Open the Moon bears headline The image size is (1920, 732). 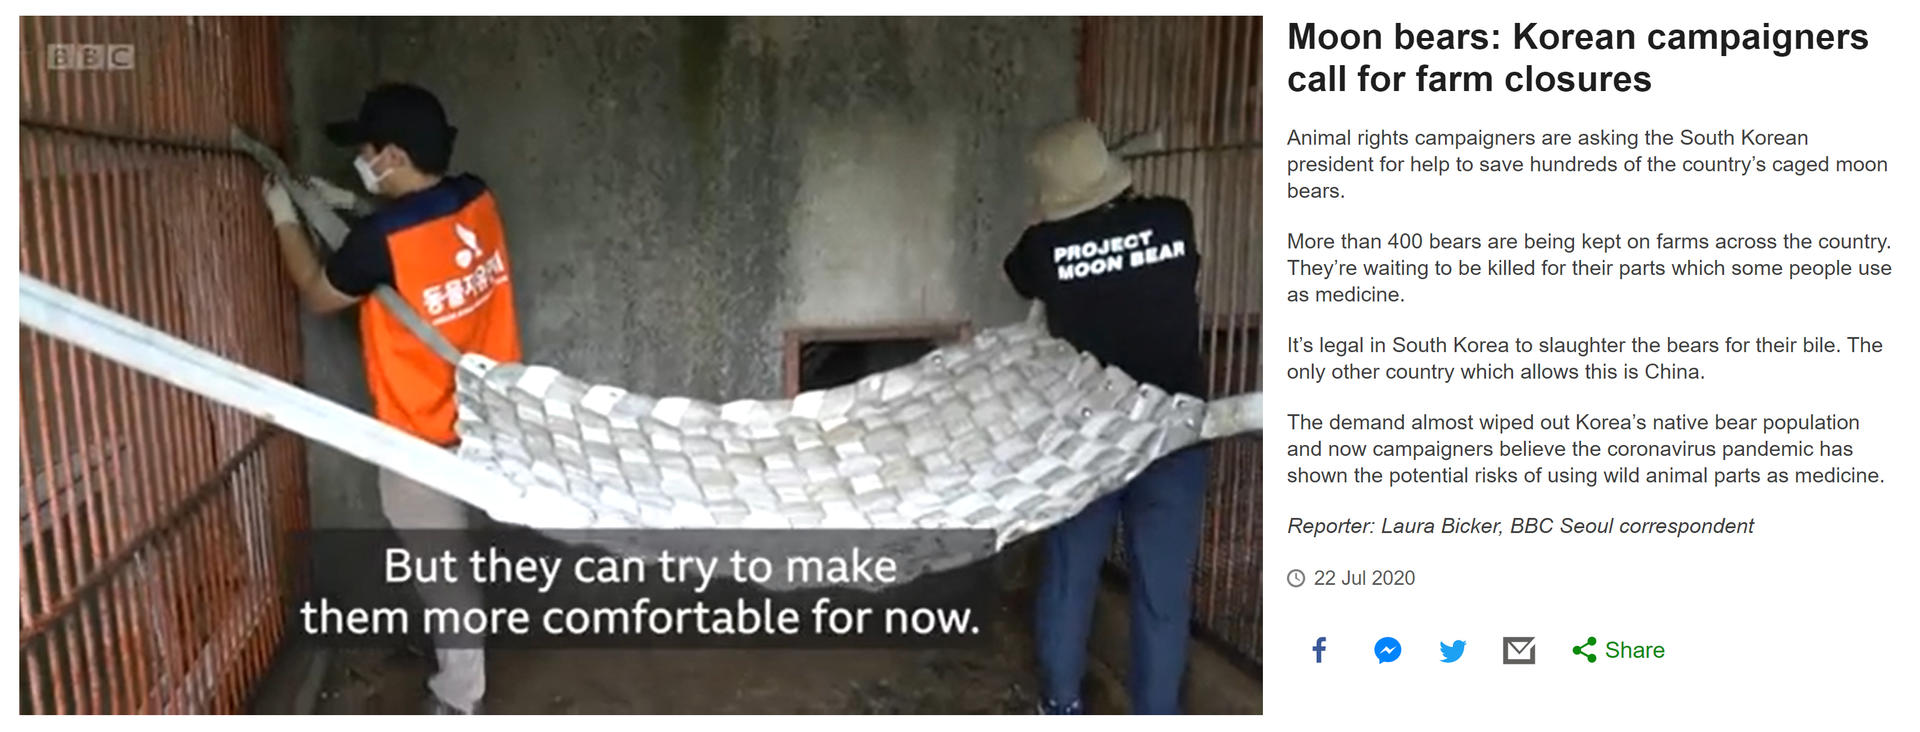point(1577,58)
